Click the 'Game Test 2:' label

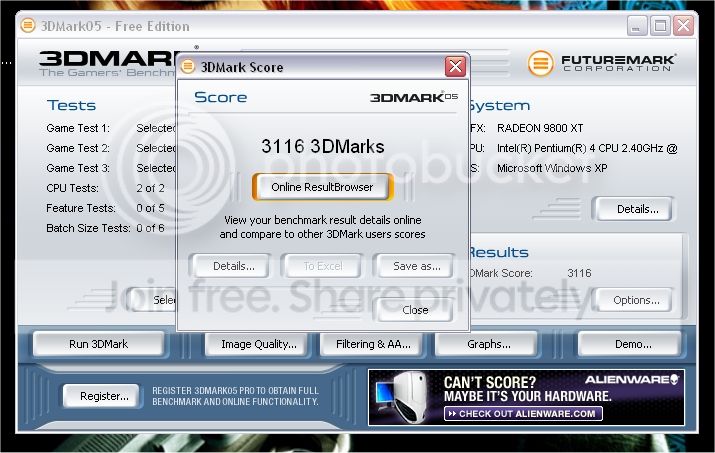pyautogui.click(x=78, y=148)
